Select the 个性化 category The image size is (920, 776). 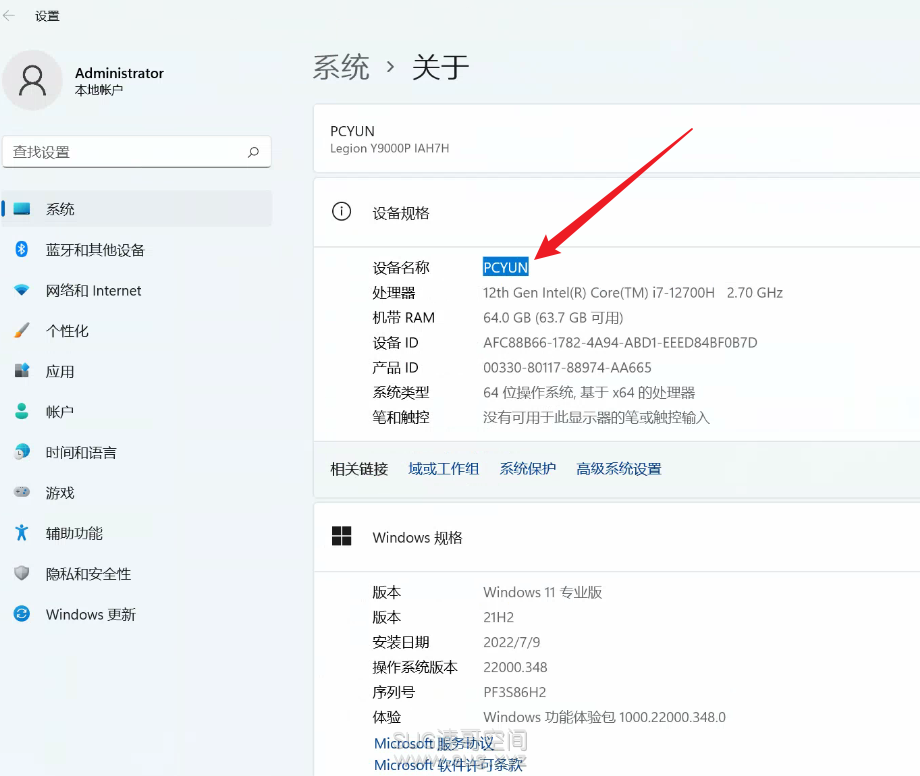point(137,330)
